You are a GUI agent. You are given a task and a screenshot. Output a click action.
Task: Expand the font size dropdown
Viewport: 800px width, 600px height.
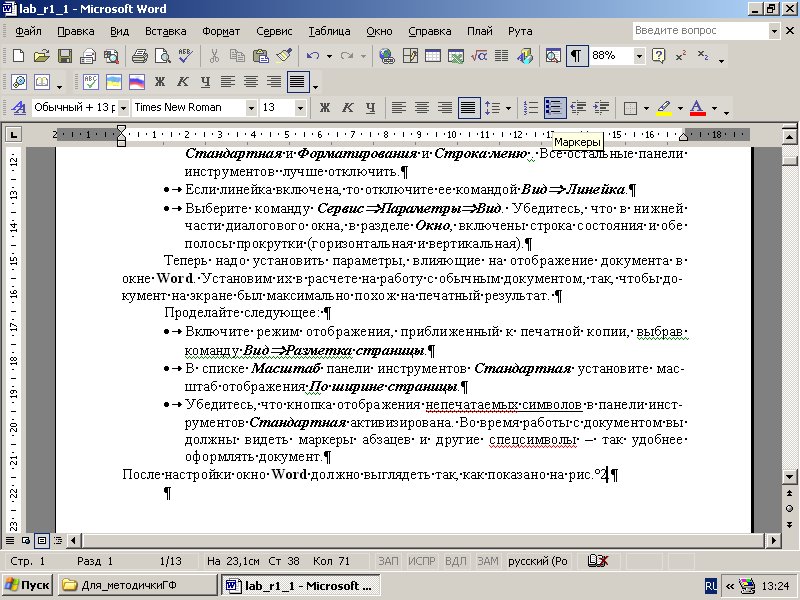(300, 108)
